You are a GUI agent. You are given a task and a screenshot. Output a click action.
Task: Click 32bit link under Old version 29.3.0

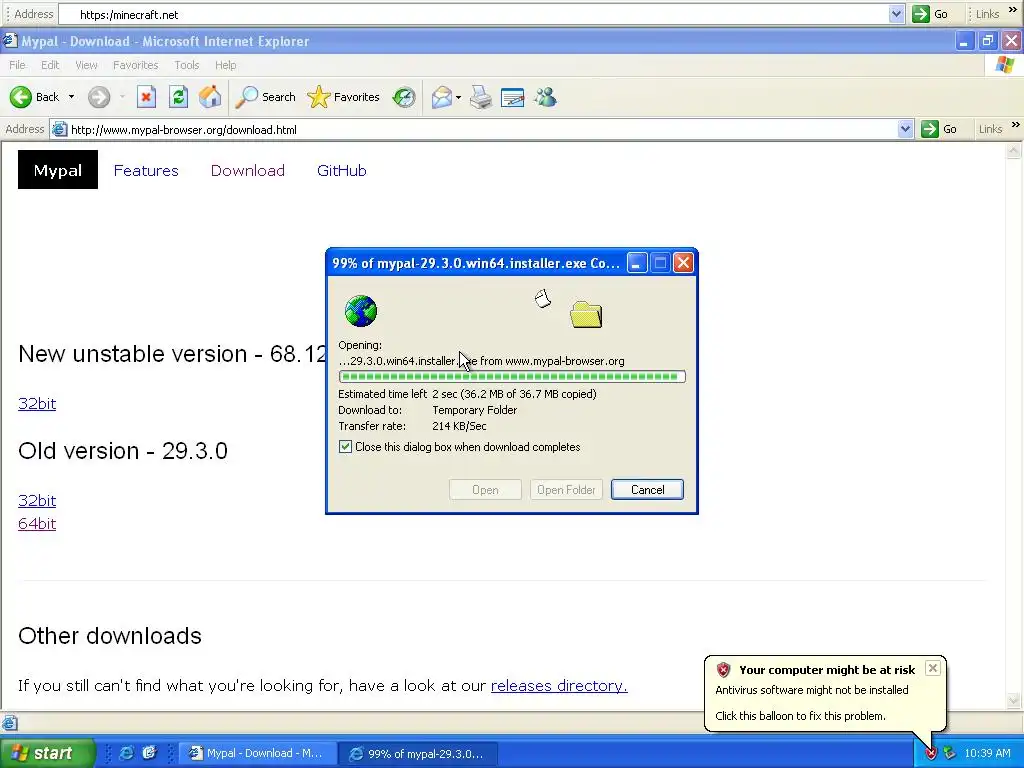coord(37,500)
